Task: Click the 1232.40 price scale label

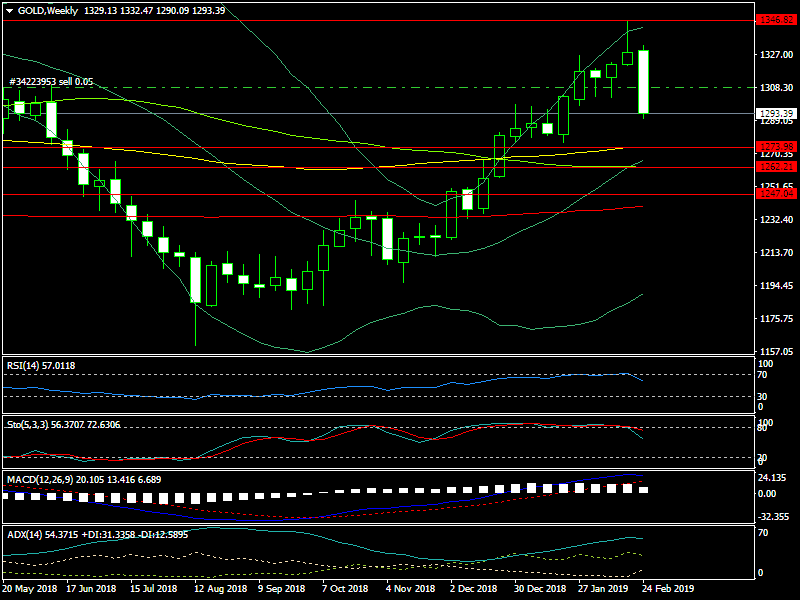Action: tap(777, 220)
